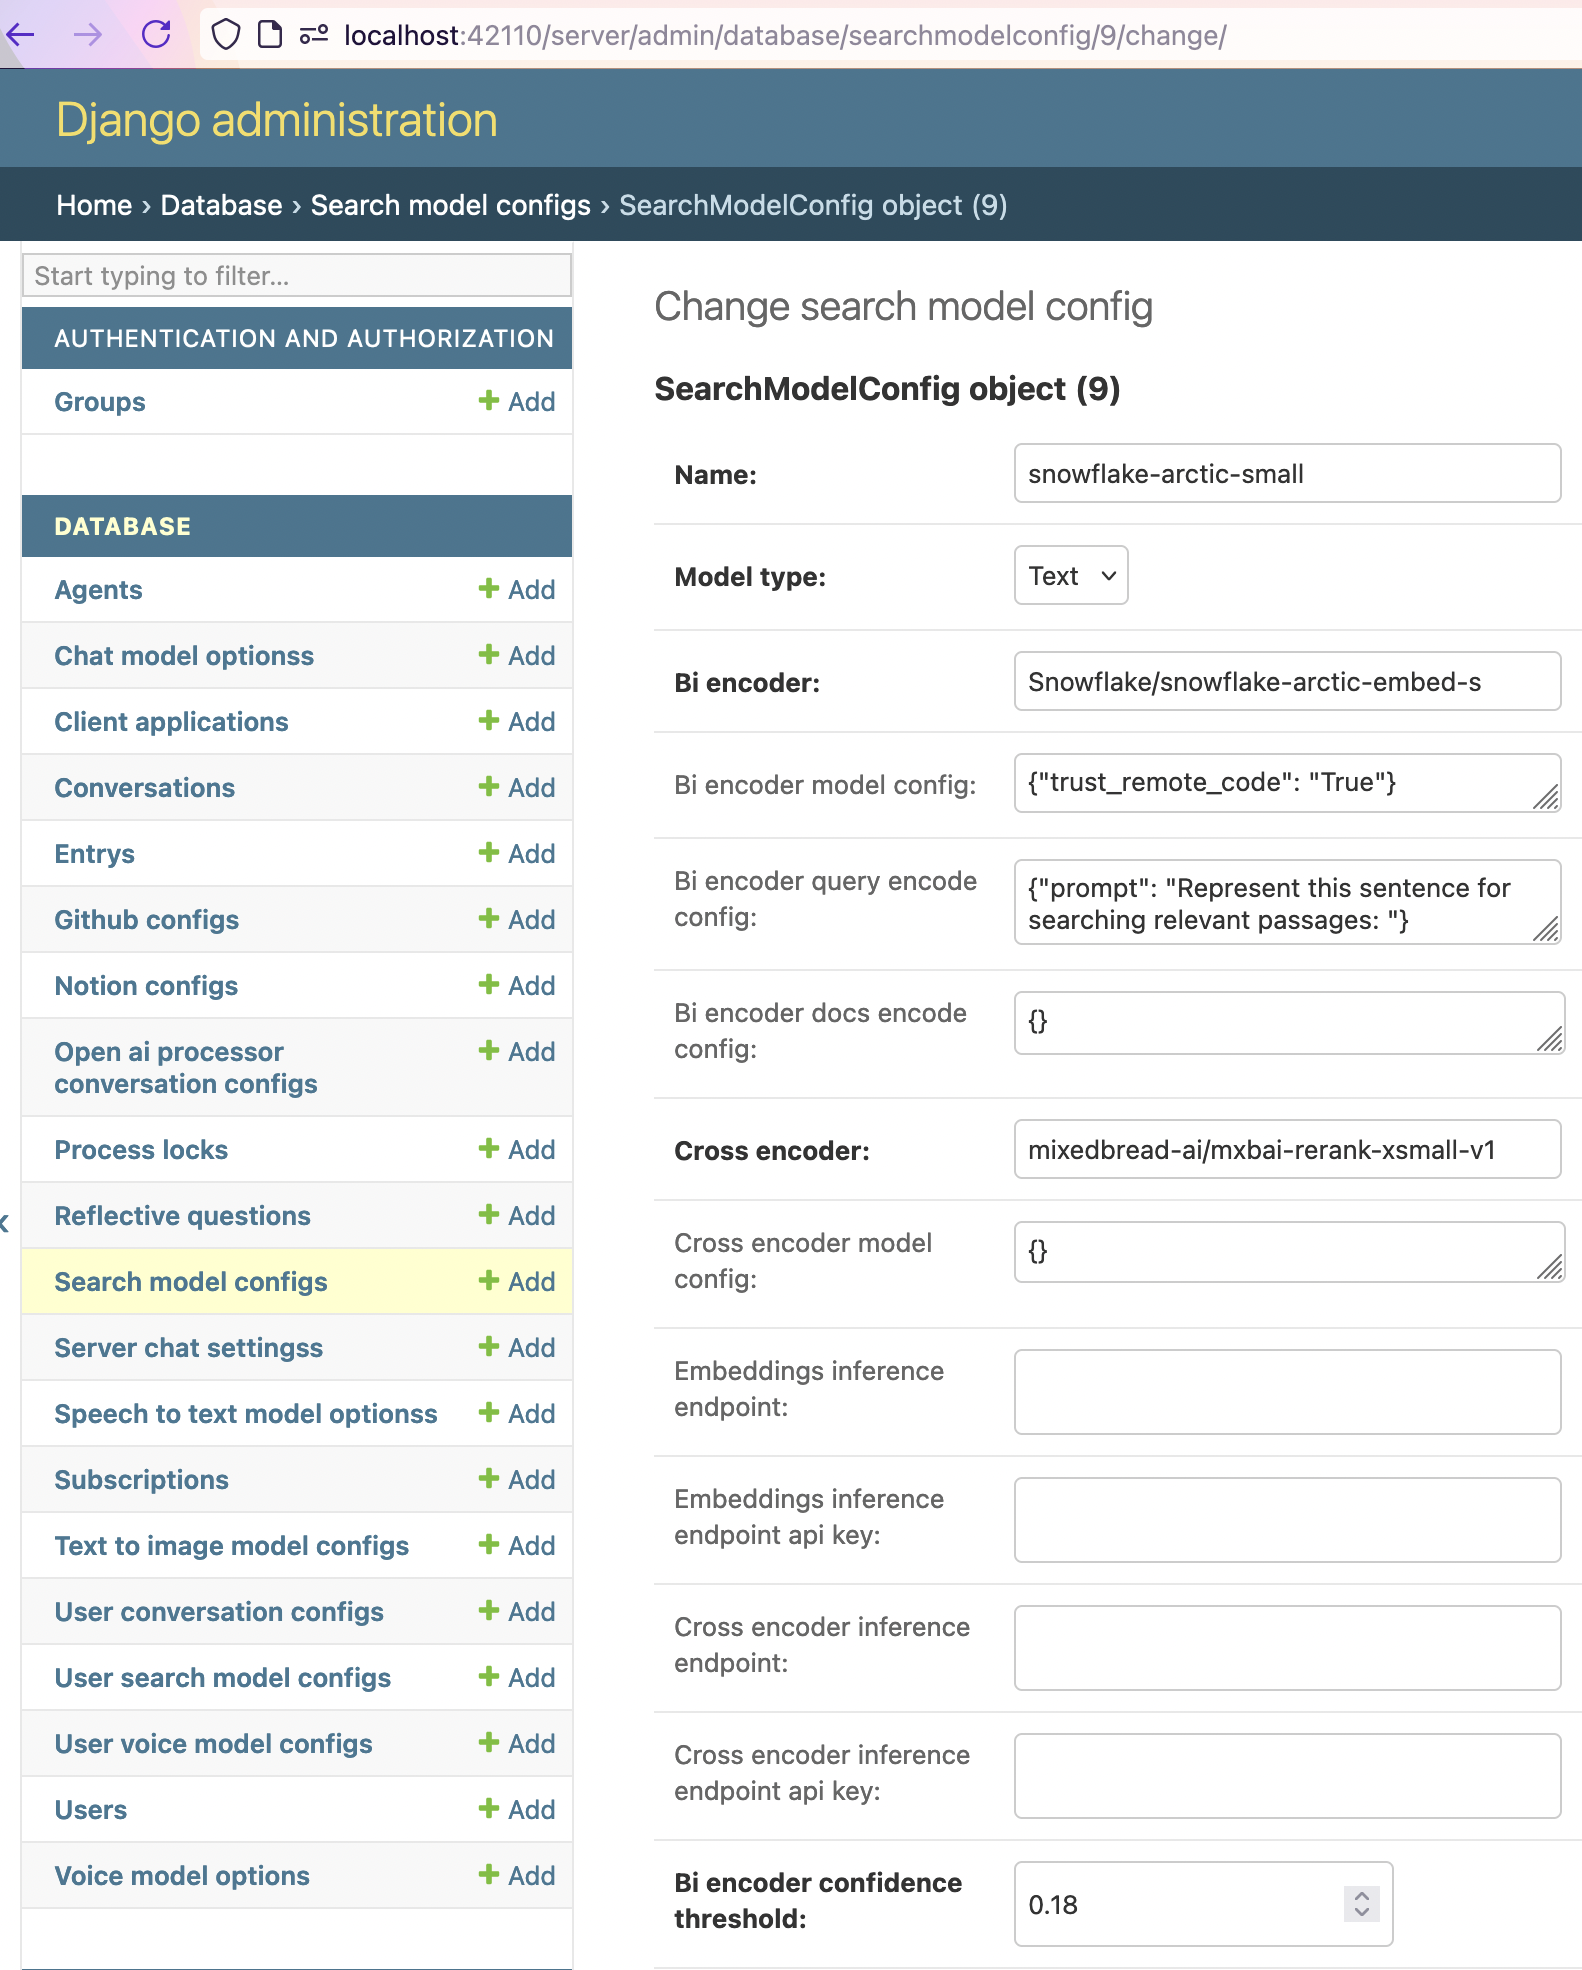
Task: Open Home in the breadcrumb navigation
Action: [94, 205]
